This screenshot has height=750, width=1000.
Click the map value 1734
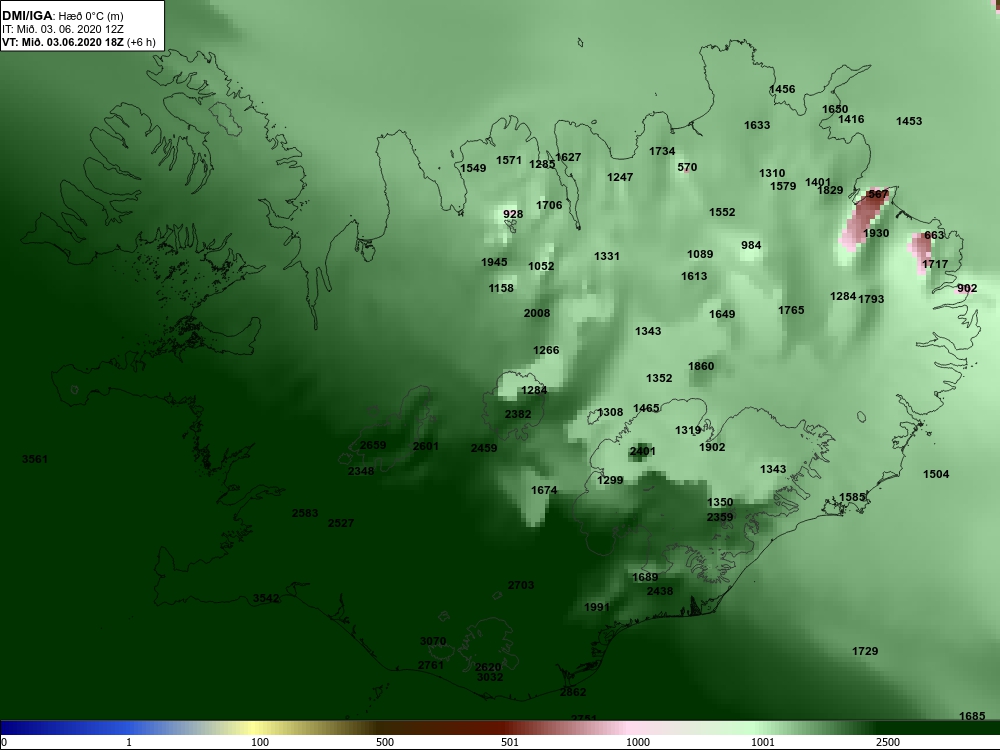[x=662, y=151]
